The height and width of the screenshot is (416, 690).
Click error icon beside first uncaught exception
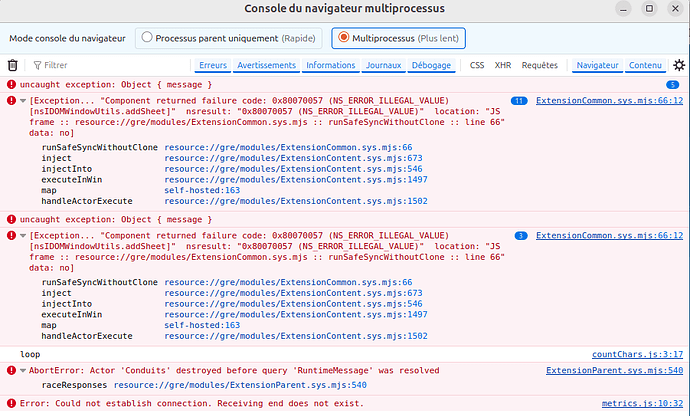tap(11, 85)
